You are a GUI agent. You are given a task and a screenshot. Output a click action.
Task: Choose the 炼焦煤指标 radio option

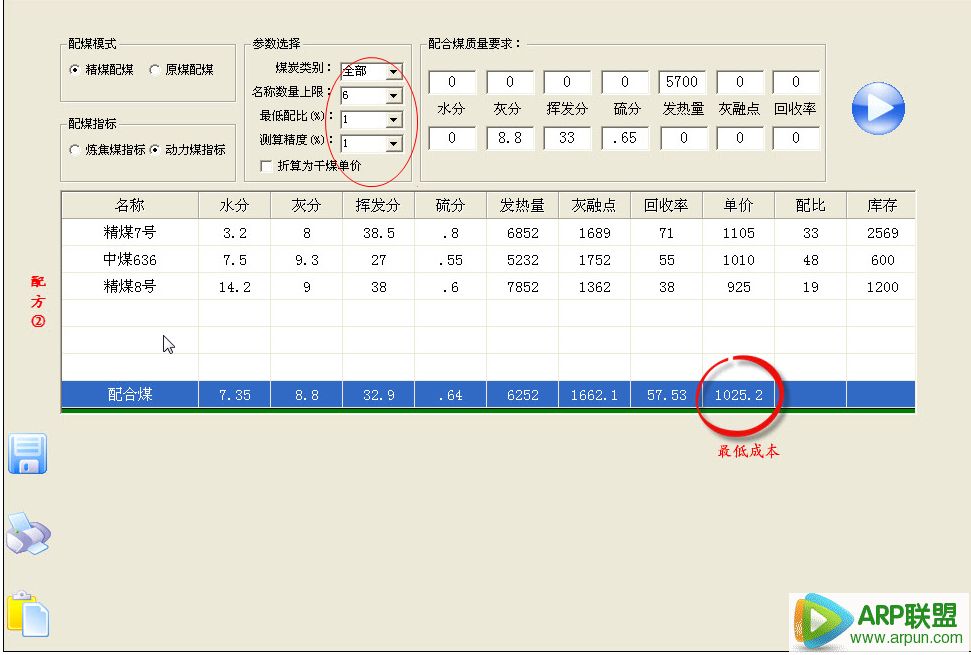pyautogui.click(x=75, y=150)
